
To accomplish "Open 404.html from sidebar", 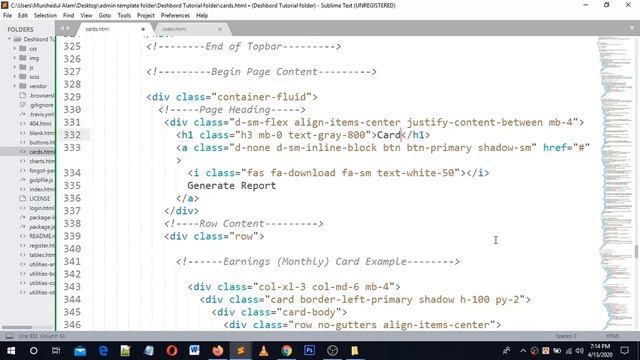I will point(40,124).
